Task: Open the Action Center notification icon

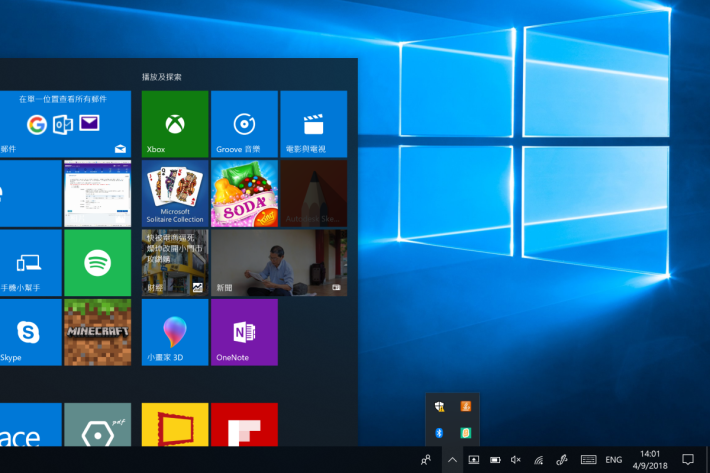Action: (x=688, y=460)
